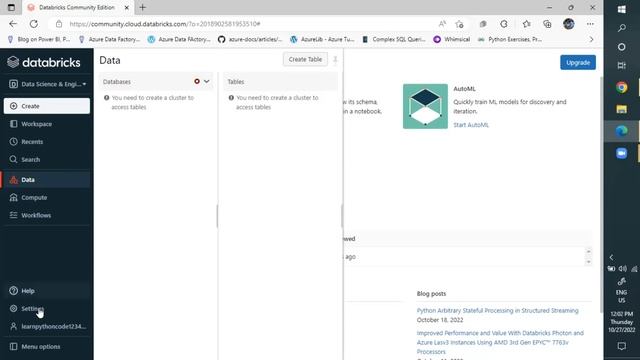Open Python Exercises bookmark
640x360 pixels.
pyautogui.click(x=510, y=39)
